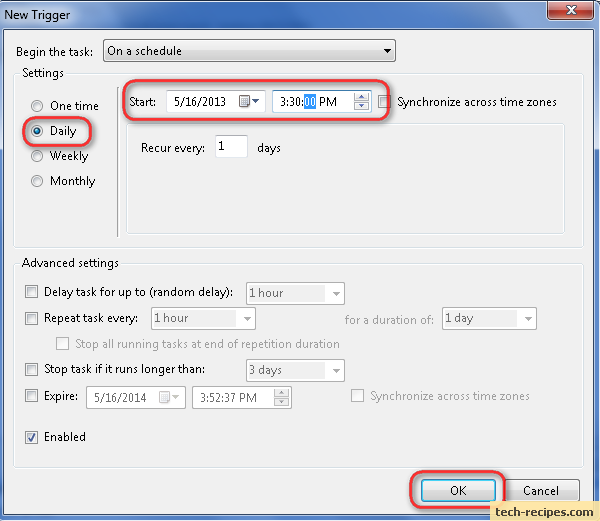The height and width of the screenshot is (521, 600).
Task: Select the Monthly radio button
Action: coord(37,181)
